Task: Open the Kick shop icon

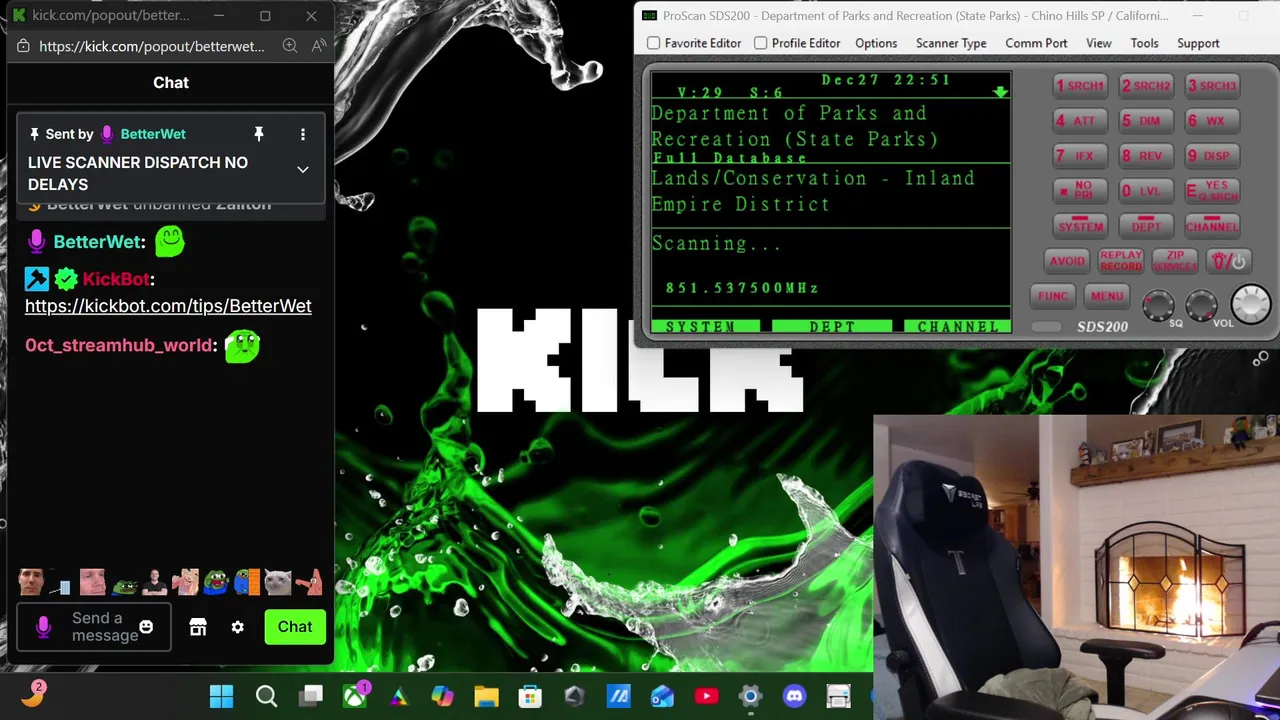Action: 198,627
